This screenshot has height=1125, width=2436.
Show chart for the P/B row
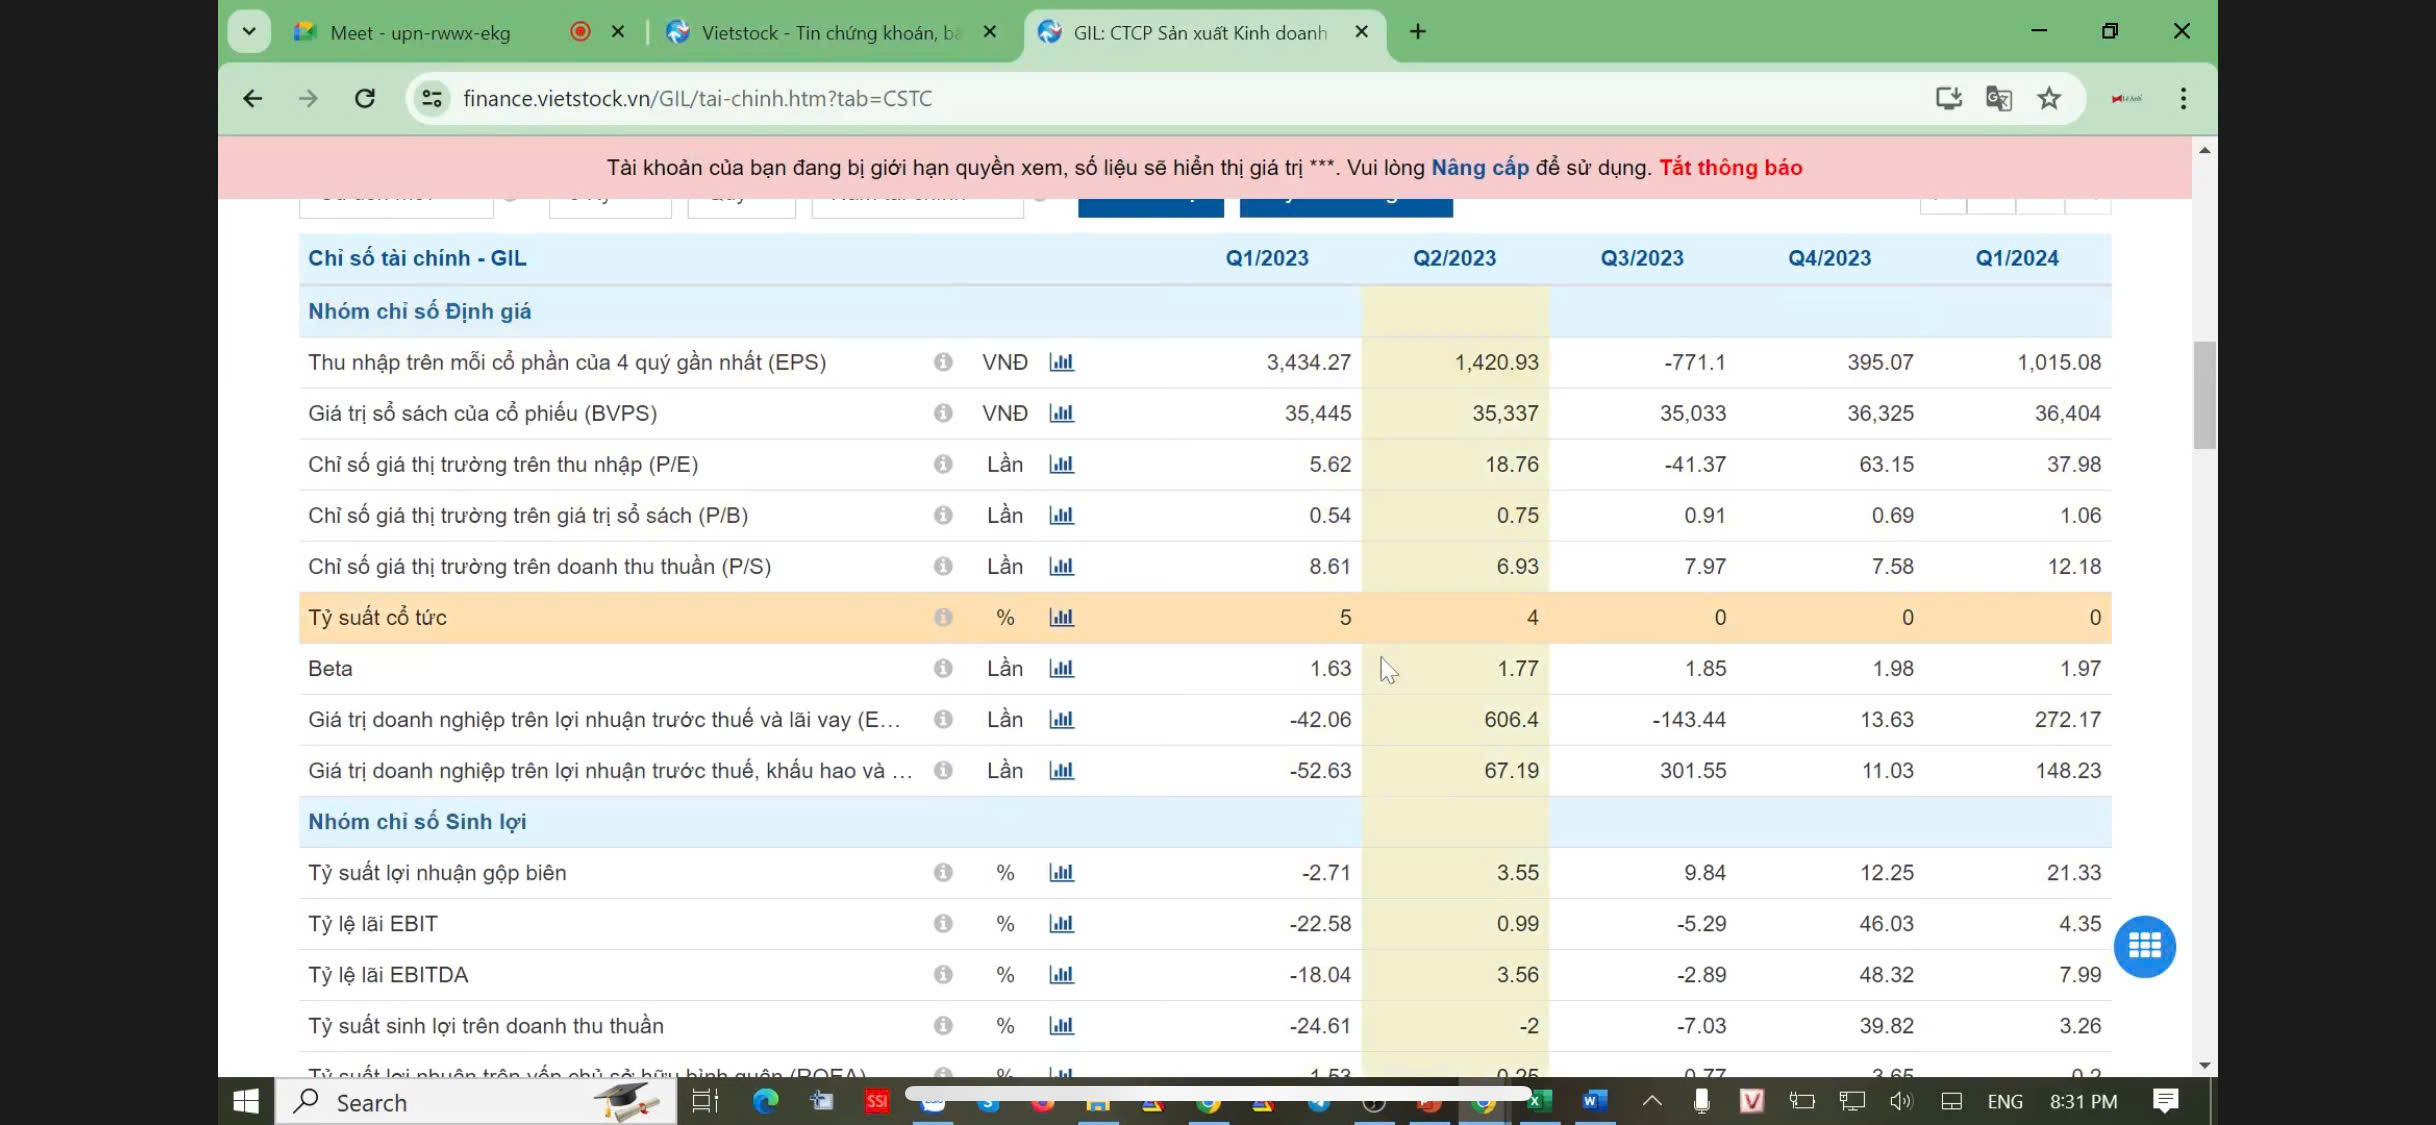(x=1061, y=515)
